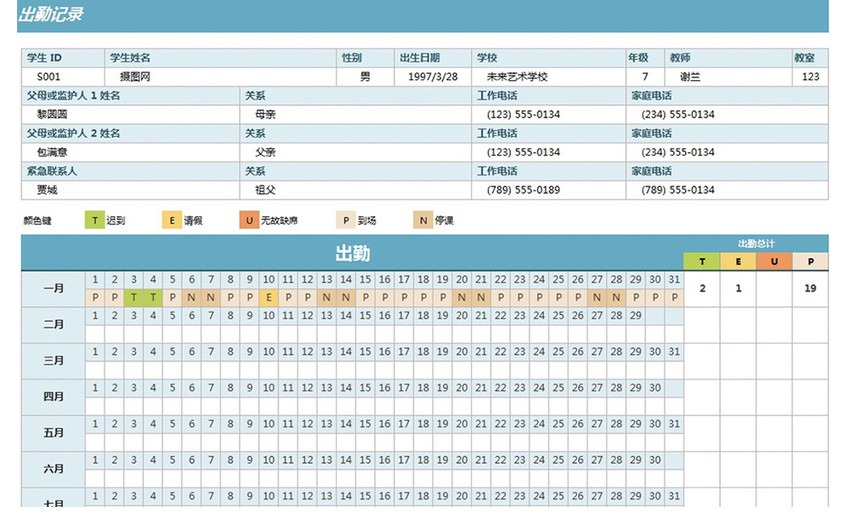Viewport: 850px width, 524px height.
Task: Select home phone (789) 555-0134
Action: click(x=727, y=190)
